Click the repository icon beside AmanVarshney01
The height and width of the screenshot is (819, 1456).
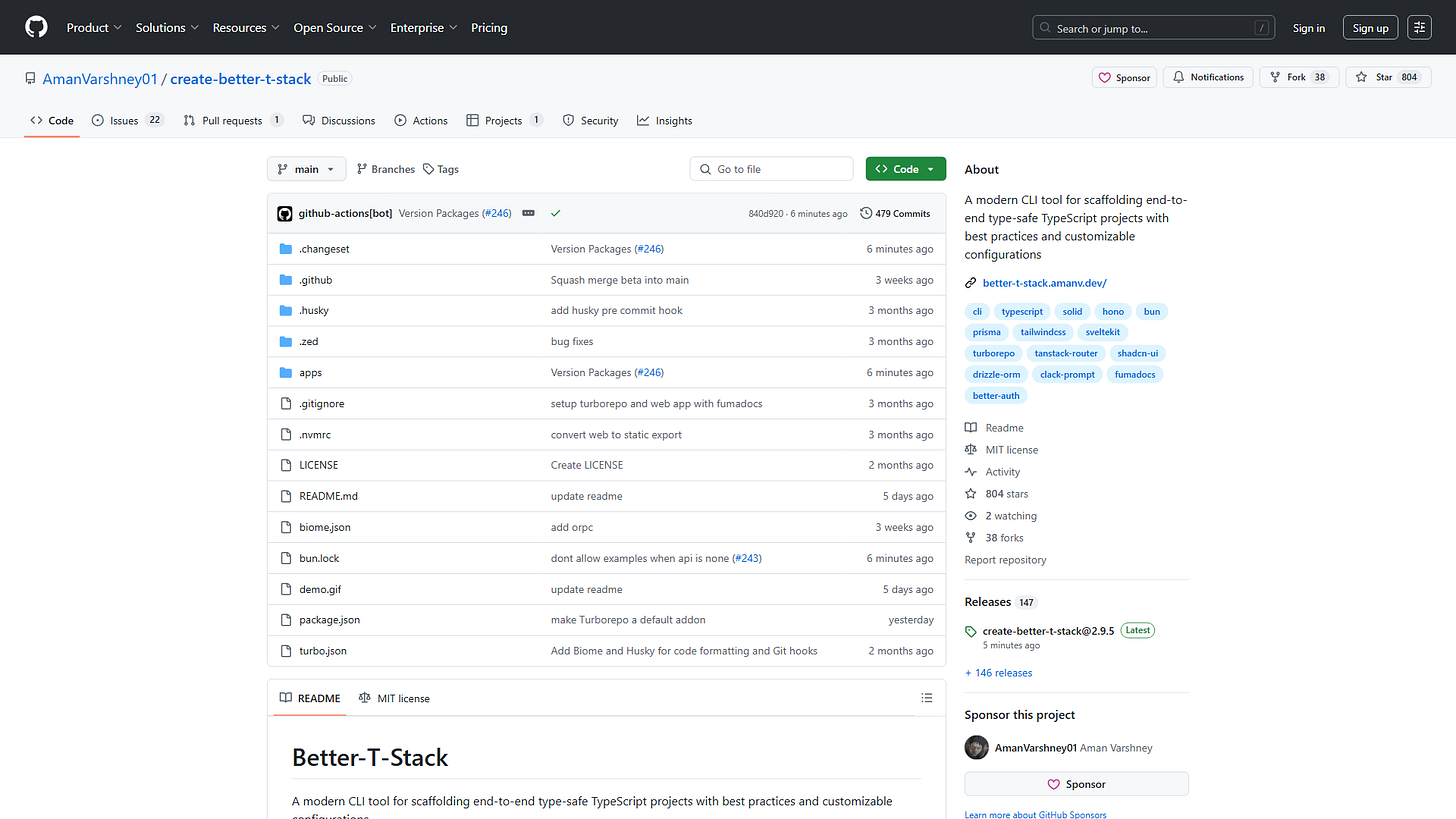(31, 78)
